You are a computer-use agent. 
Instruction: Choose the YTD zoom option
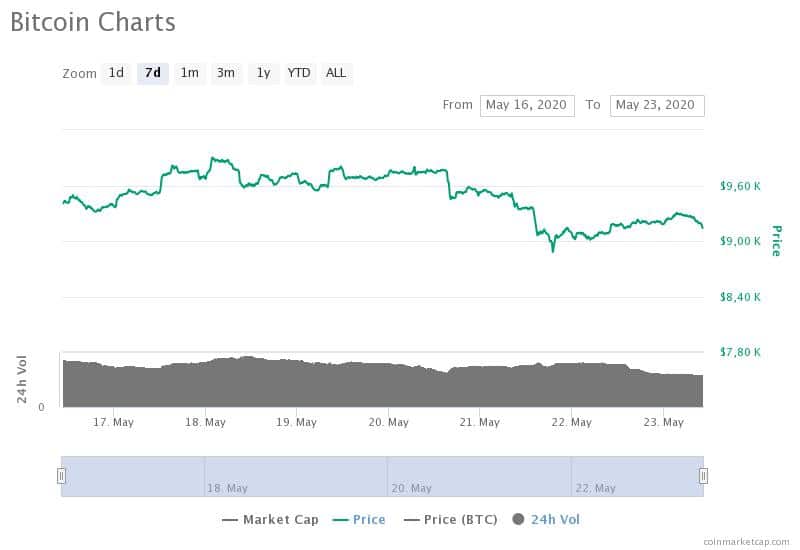point(299,73)
